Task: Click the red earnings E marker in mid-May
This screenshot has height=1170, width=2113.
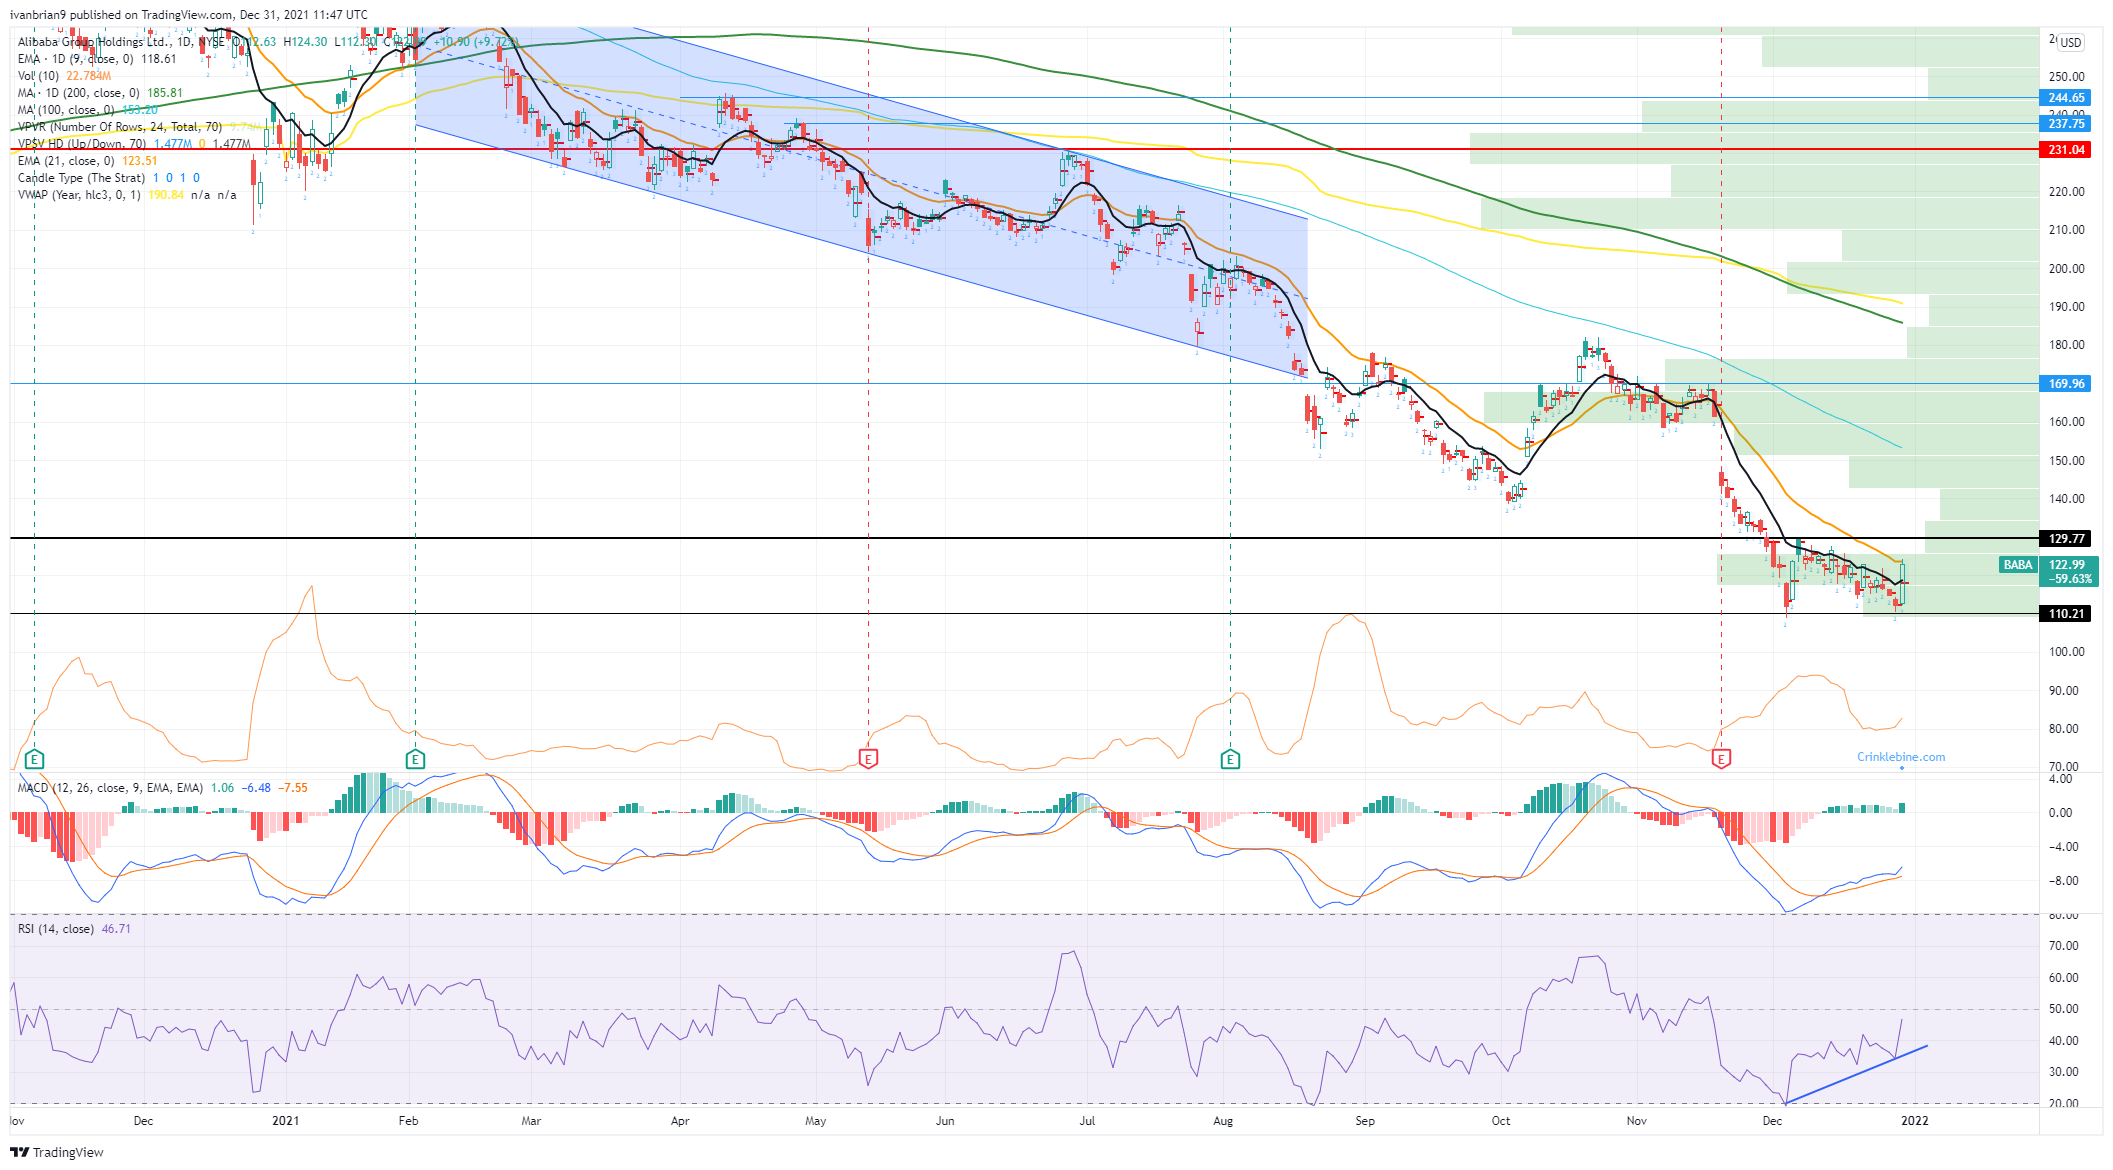Action: 868,759
